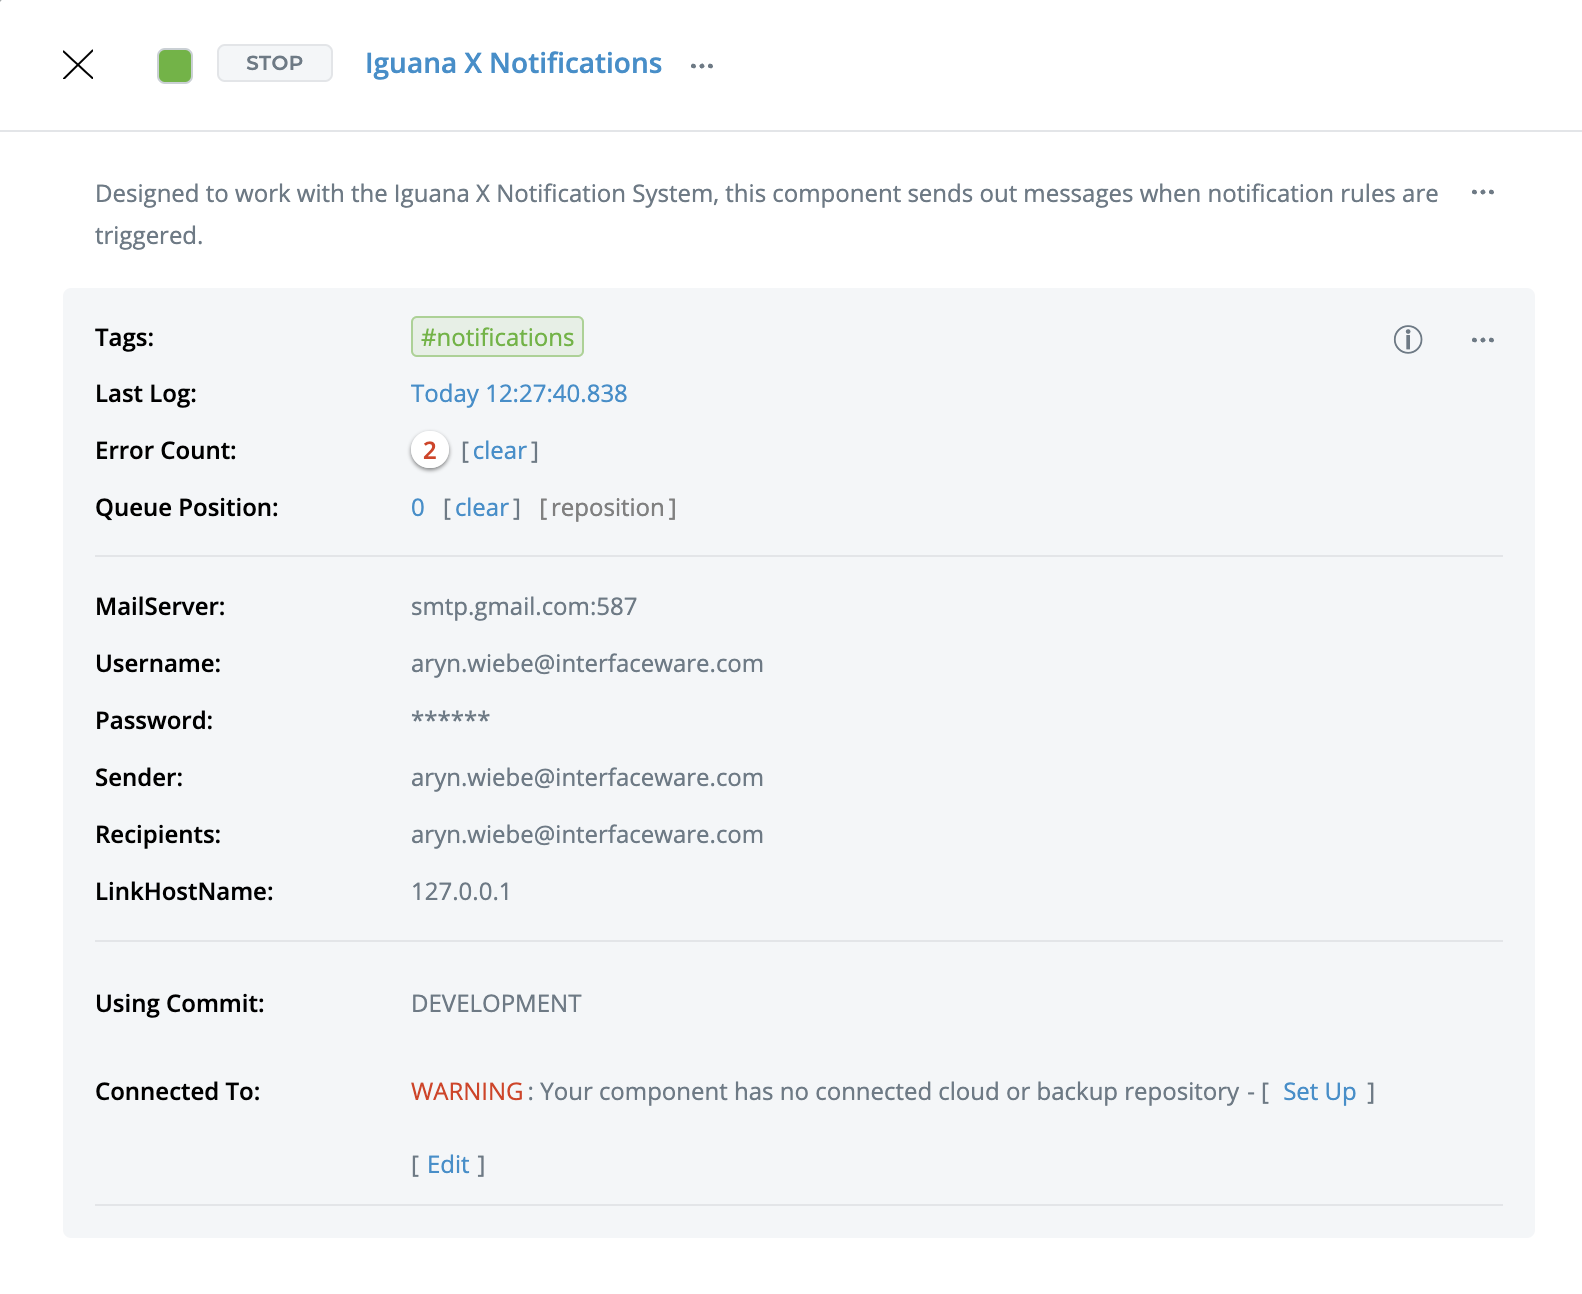Click the DEVELOPMENT commit value
This screenshot has width=1582, height=1294.
pyautogui.click(x=496, y=1004)
